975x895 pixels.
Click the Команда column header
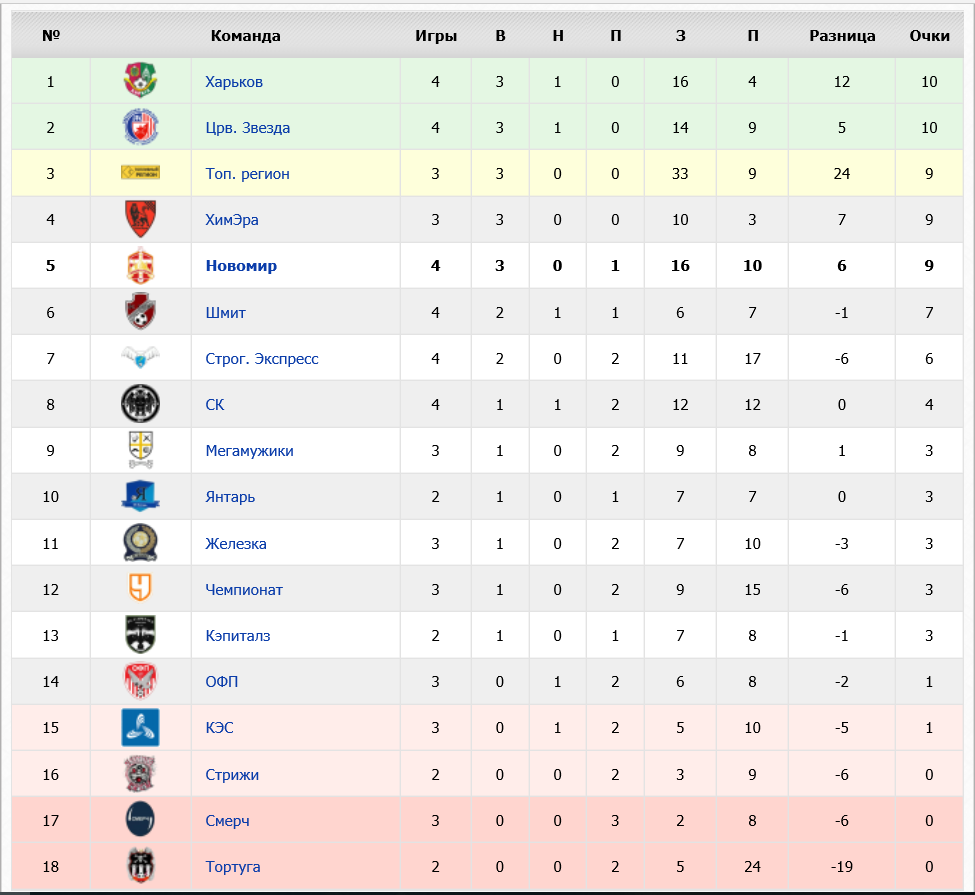tap(246, 35)
